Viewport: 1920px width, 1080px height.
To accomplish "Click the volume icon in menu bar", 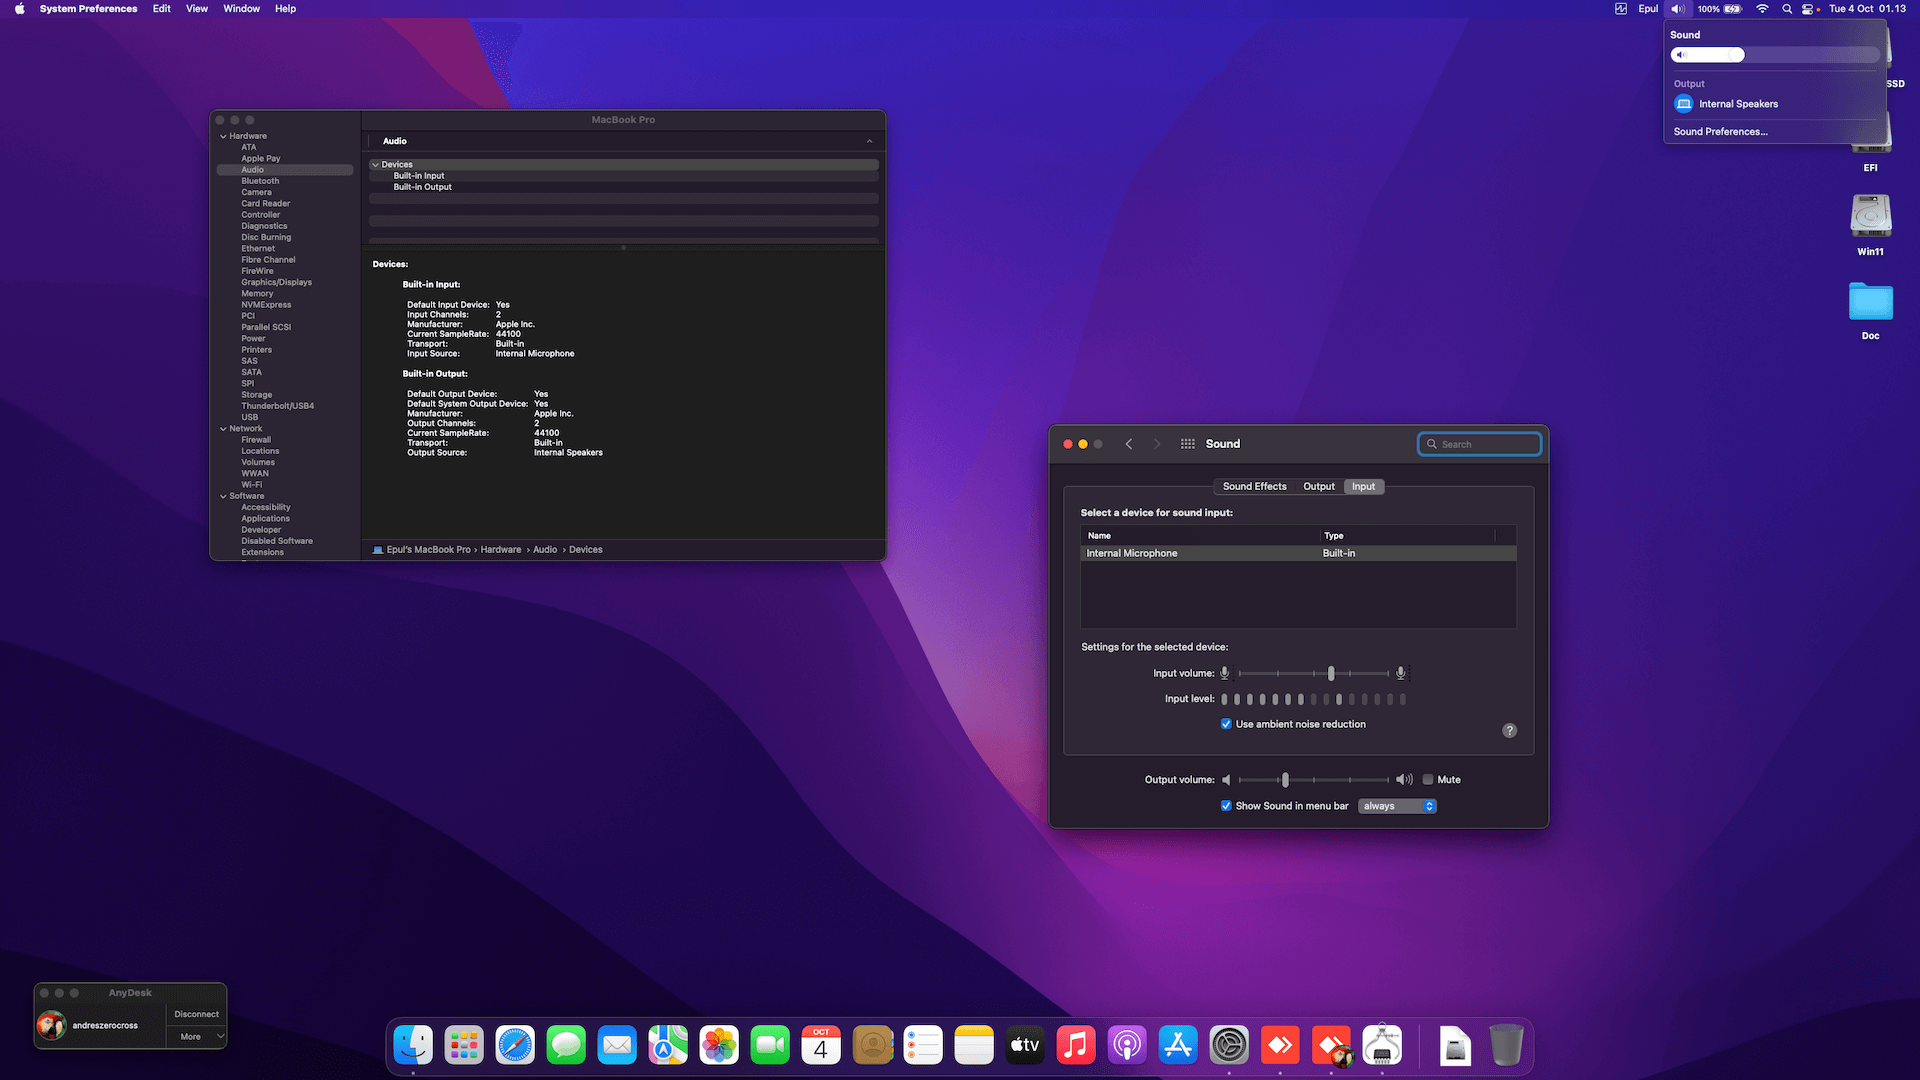I will click(x=1678, y=9).
